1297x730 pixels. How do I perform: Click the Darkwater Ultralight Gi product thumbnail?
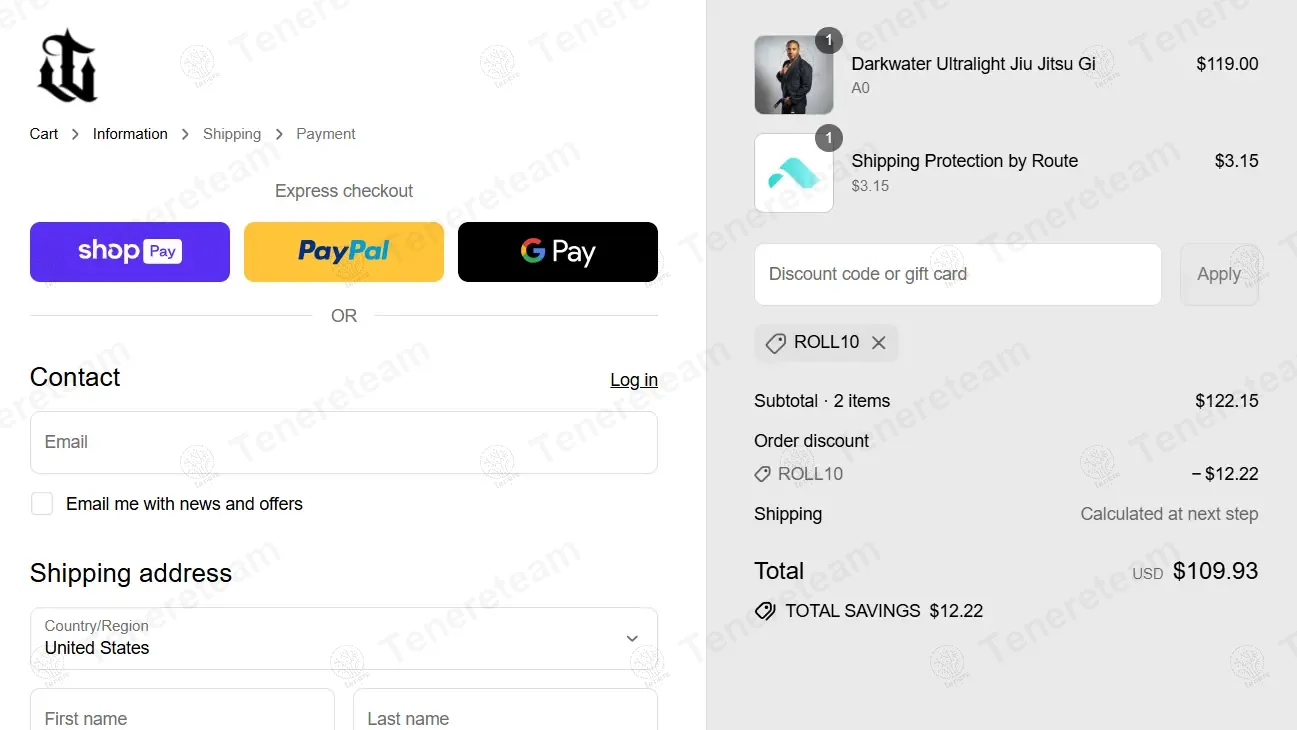coord(794,75)
